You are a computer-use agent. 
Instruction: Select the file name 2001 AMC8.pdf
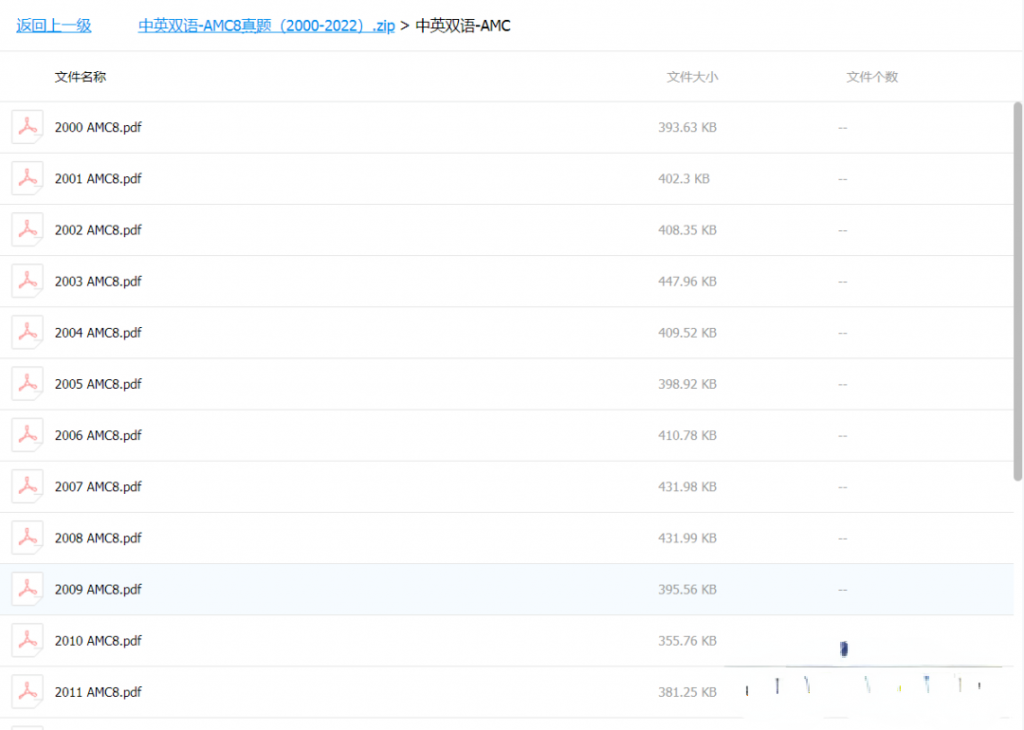[98, 179]
